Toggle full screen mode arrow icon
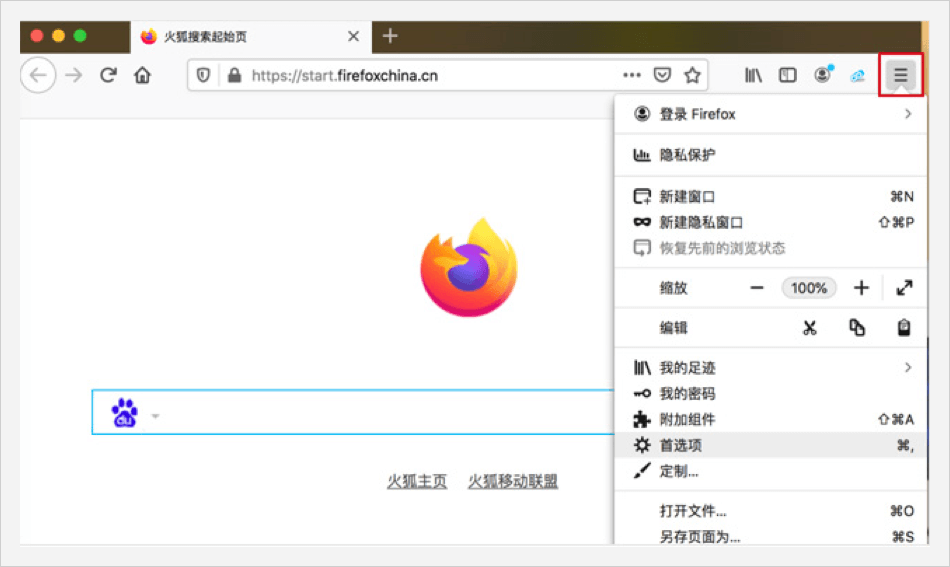 pyautogui.click(x=904, y=288)
